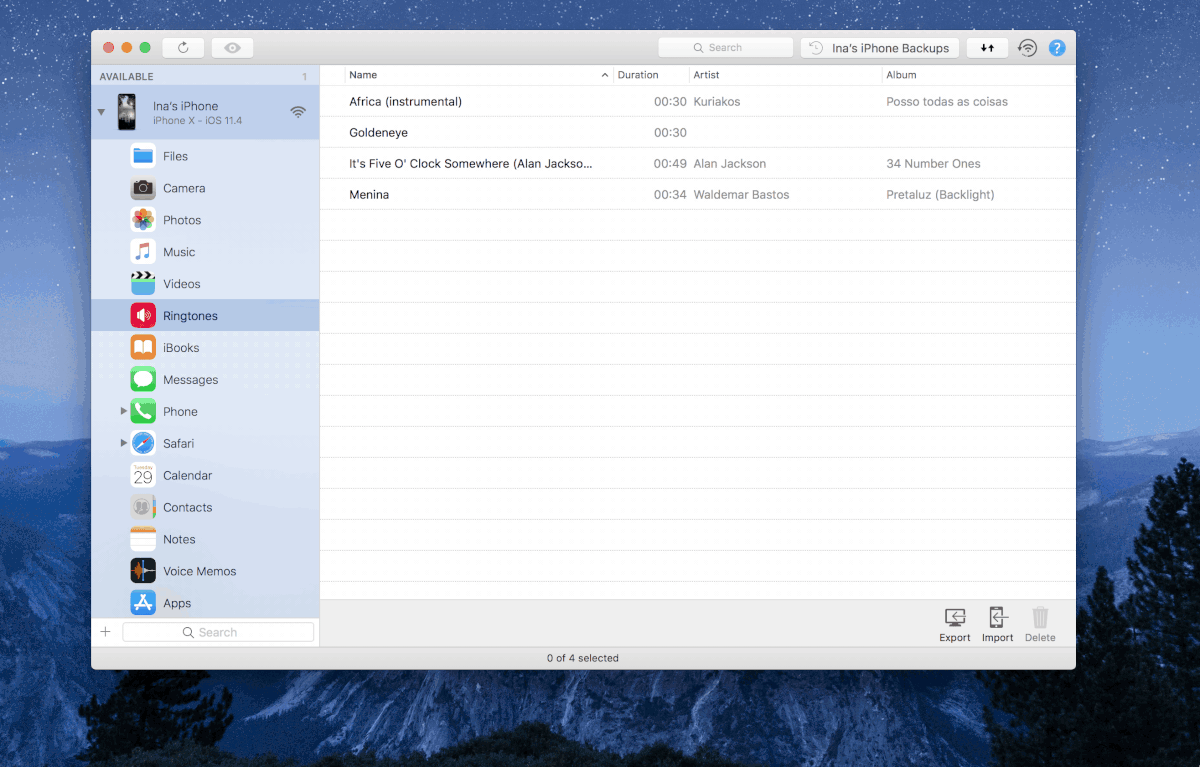1200x767 pixels.
Task: Click the Waldemar Bastos artist cell
Action: point(741,195)
